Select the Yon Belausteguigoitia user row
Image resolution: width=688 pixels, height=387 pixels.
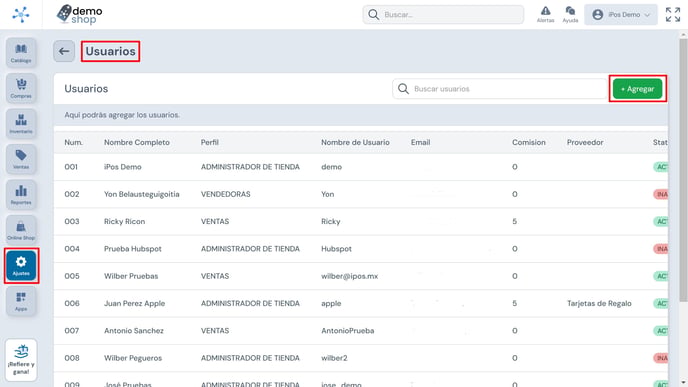(361, 194)
